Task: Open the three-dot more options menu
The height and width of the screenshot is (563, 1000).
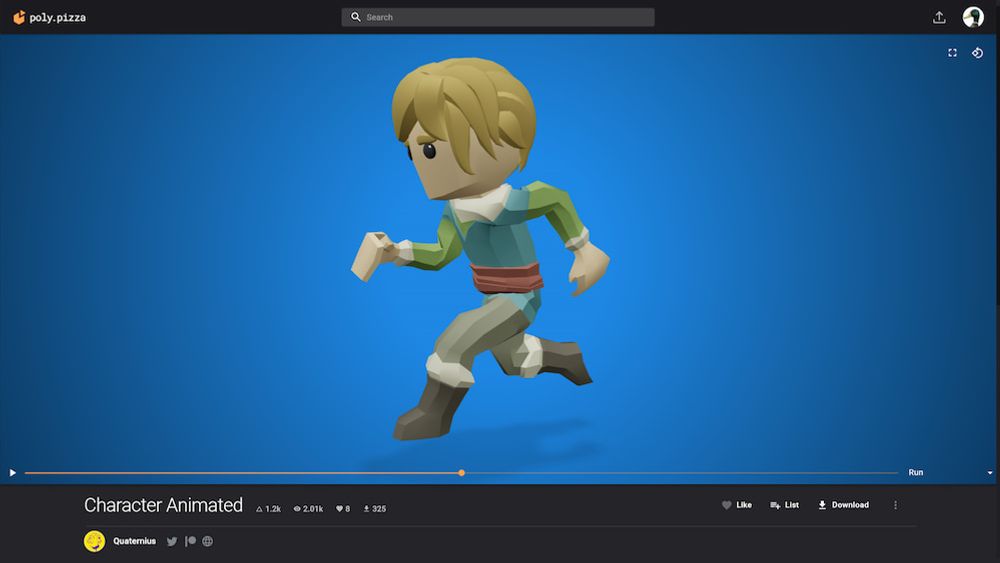Action: 895,505
